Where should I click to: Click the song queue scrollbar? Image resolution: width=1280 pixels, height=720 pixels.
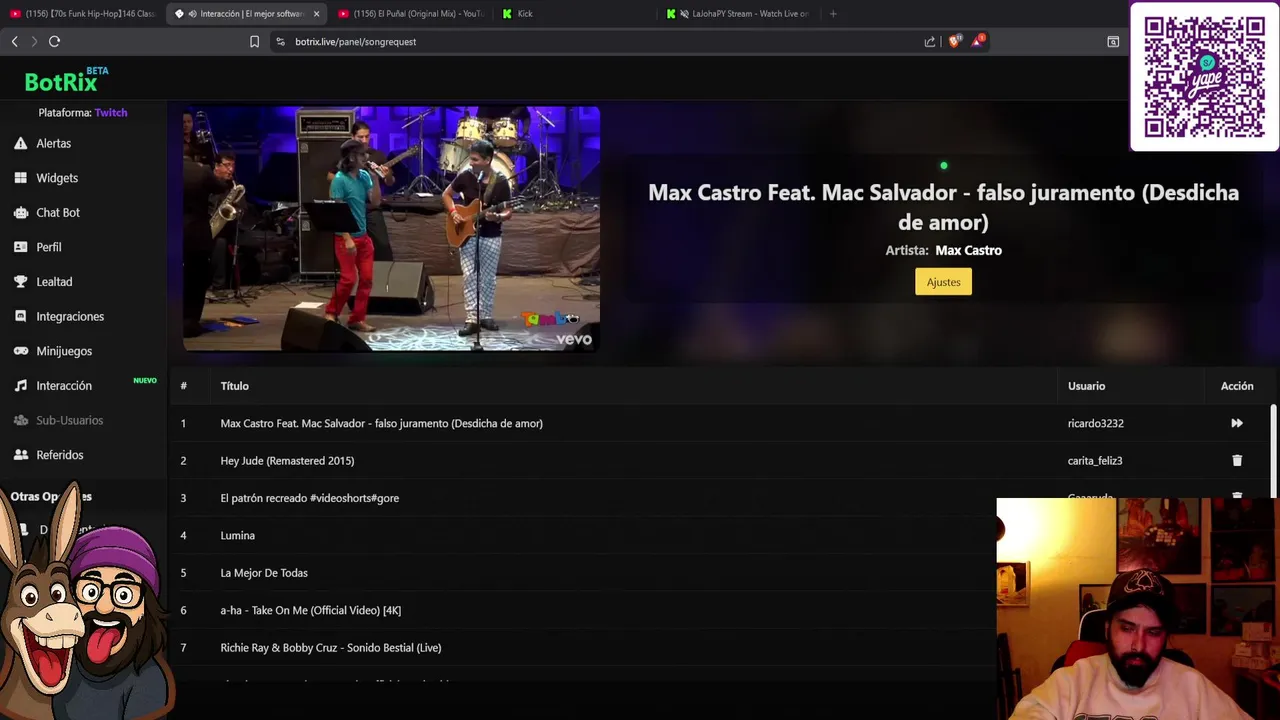(x=1273, y=450)
